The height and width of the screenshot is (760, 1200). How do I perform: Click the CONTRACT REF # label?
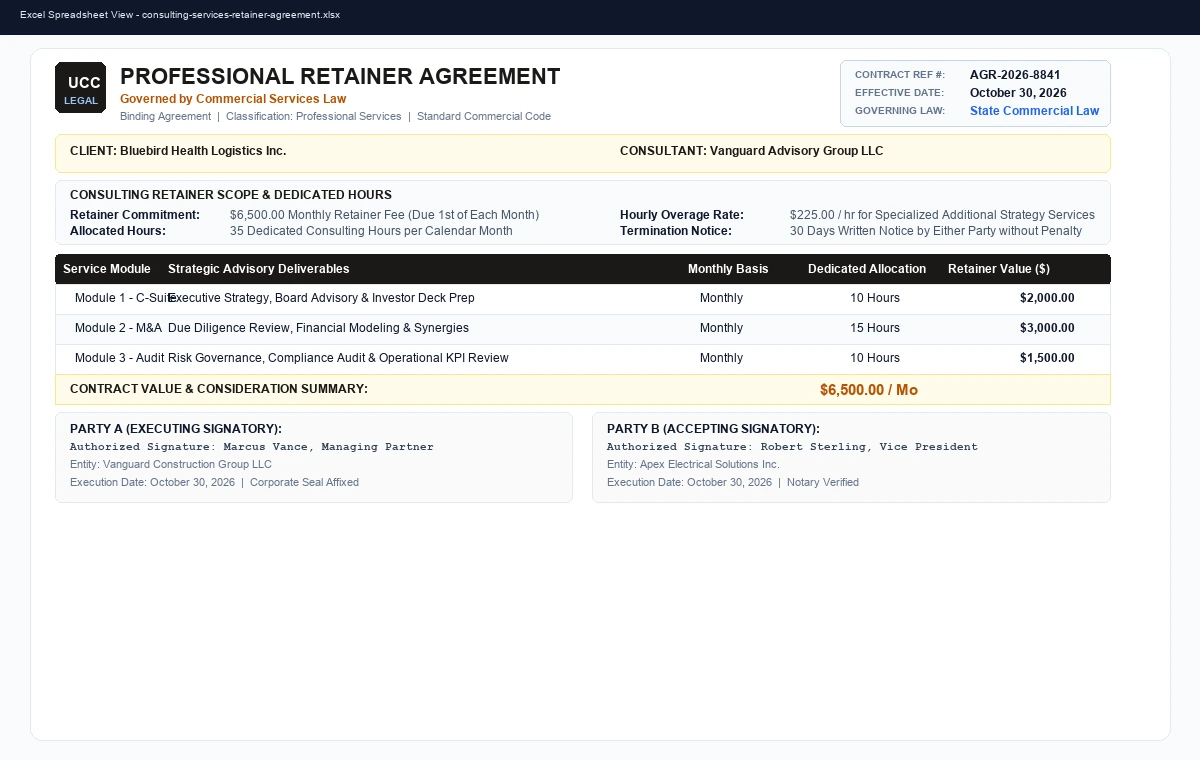tap(900, 75)
